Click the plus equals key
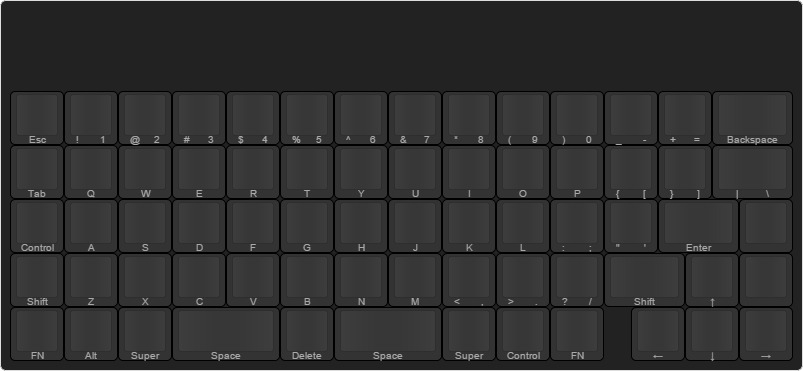Viewport: 803px width, 371px height. [685, 118]
